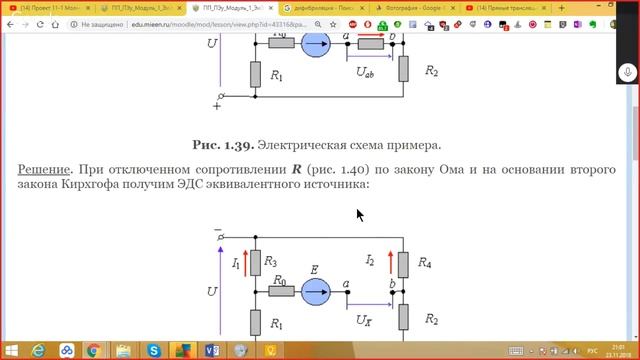Open File Explorer from taskbar
640x360 pixels.
click(123, 351)
